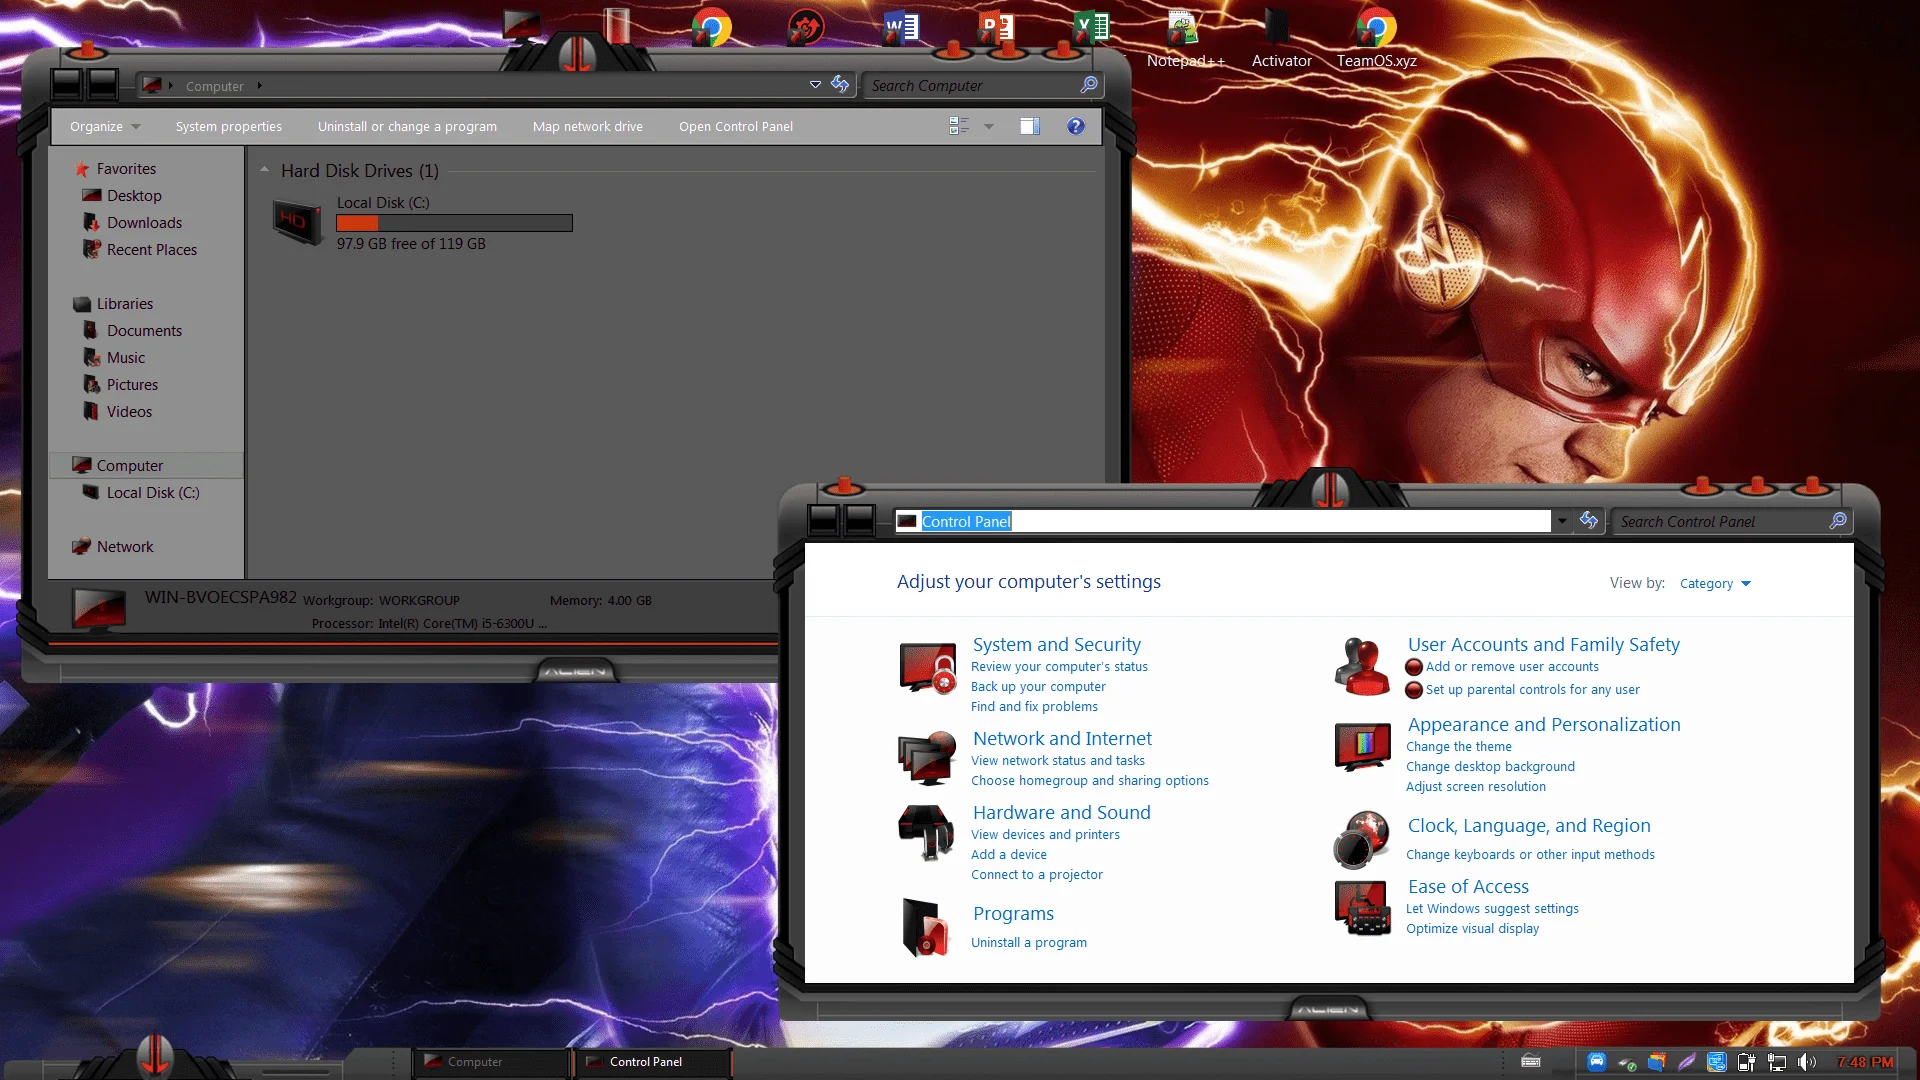Image resolution: width=1920 pixels, height=1080 pixels.
Task: Open the volume icon in the system tray
Action: click(1806, 1062)
